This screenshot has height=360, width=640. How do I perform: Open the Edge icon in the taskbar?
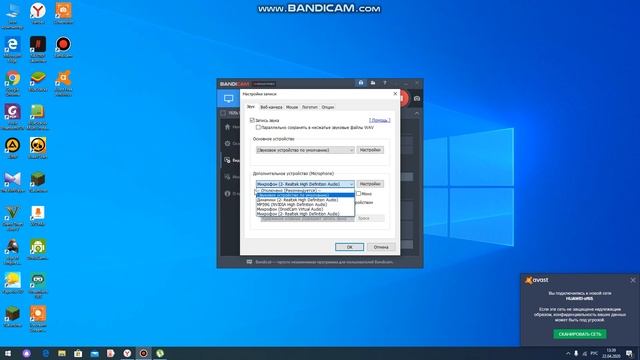point(46,353)
